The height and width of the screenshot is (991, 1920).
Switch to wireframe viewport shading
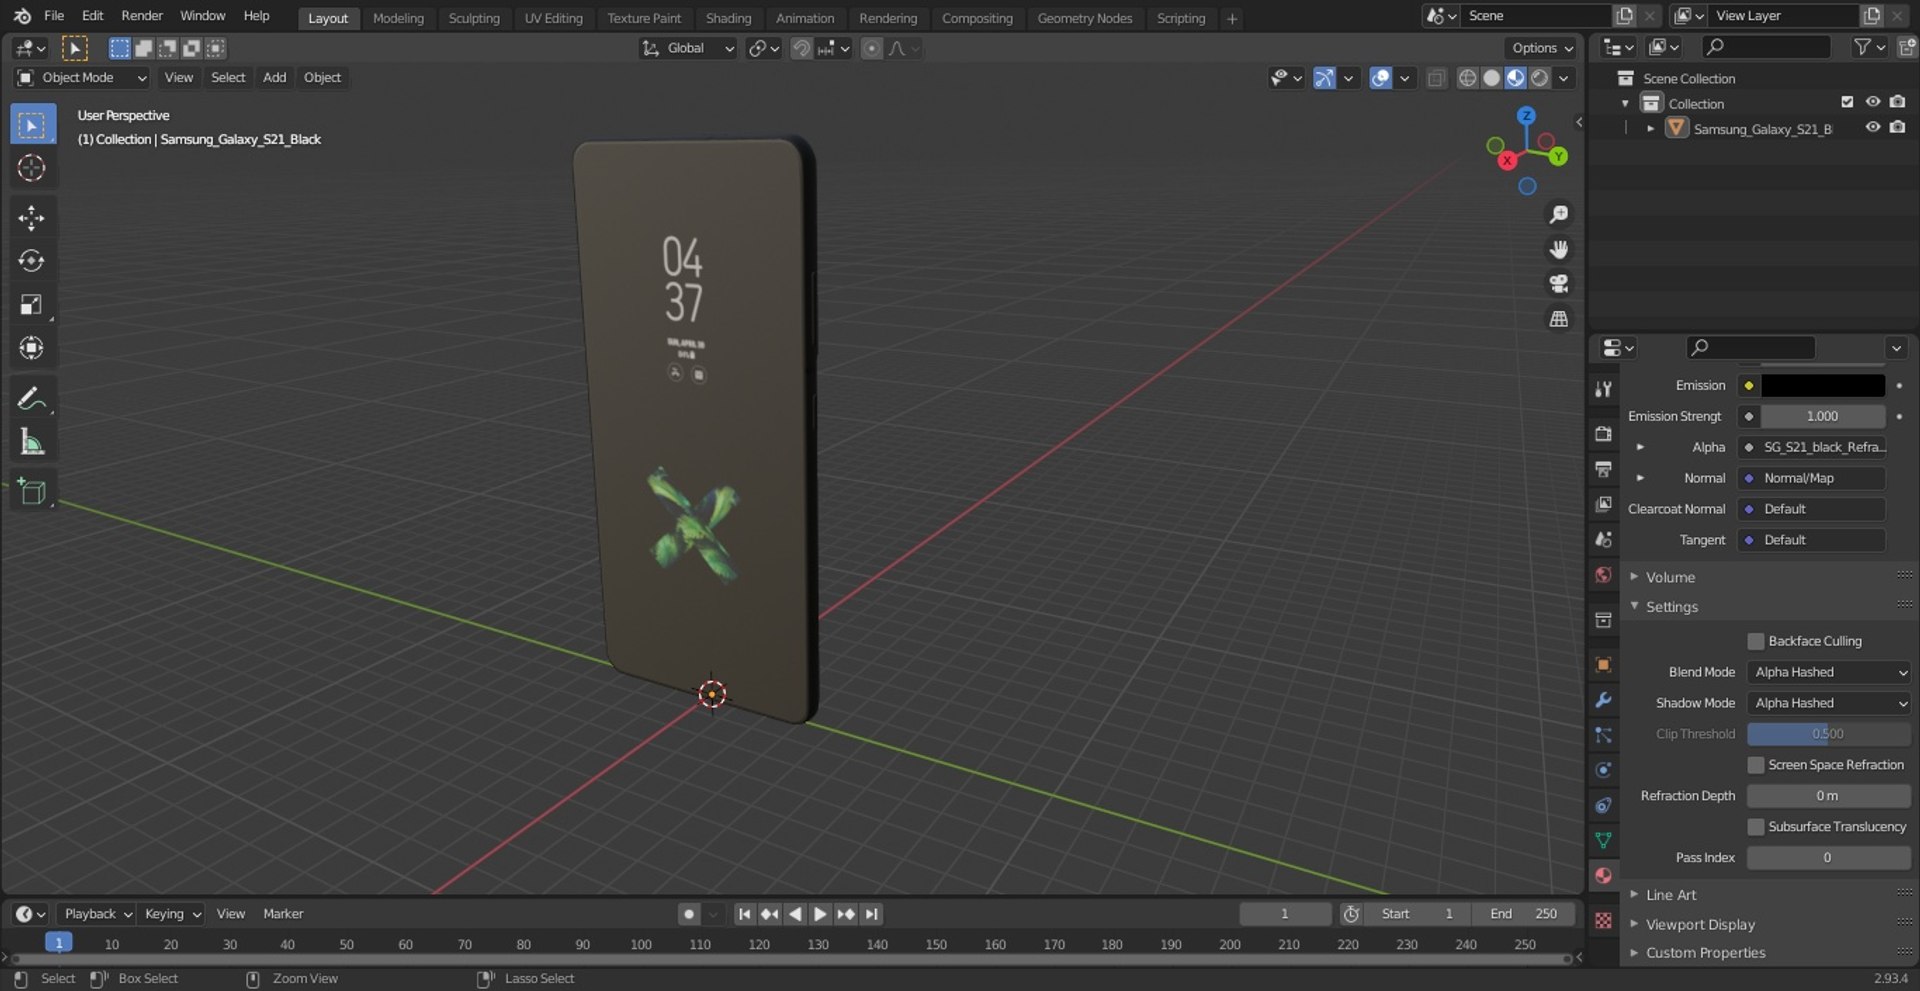point(1467,78)
